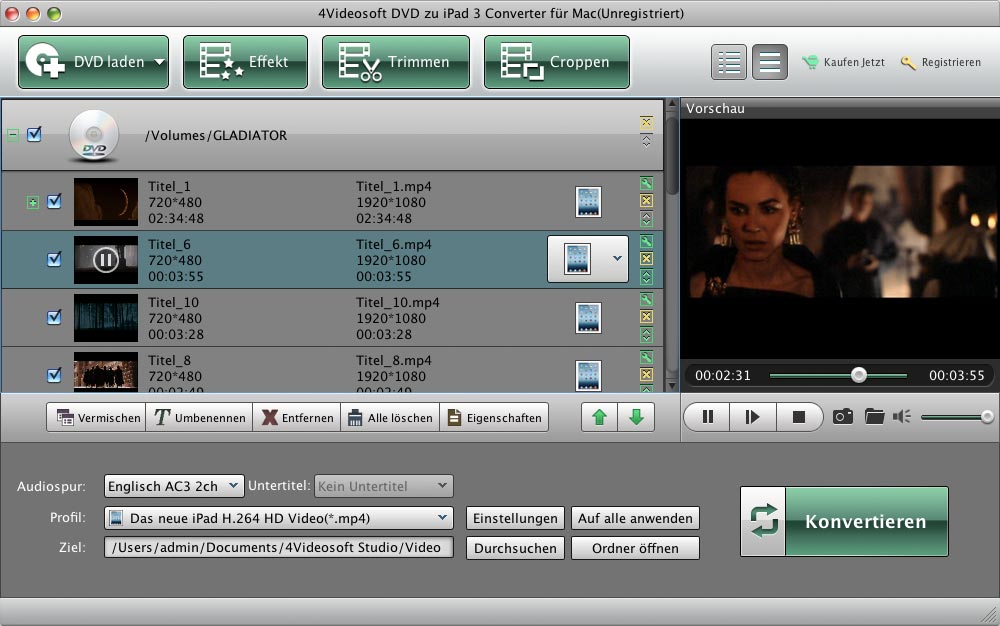Click Ordner öffnen button
1000x626 pixels.
click(635, 548)
